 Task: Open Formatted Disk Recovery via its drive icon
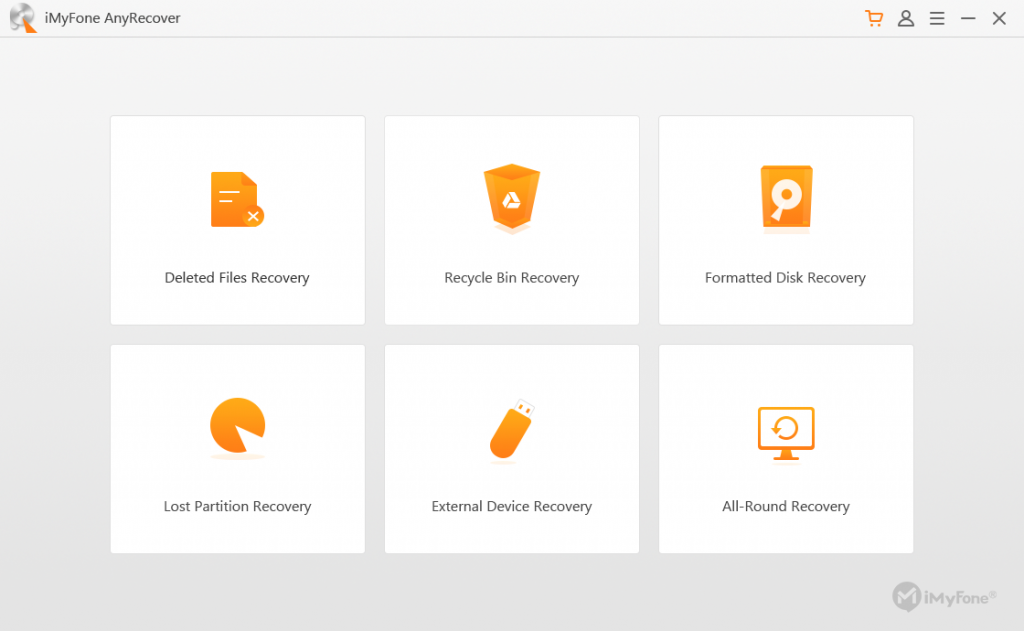785,197
